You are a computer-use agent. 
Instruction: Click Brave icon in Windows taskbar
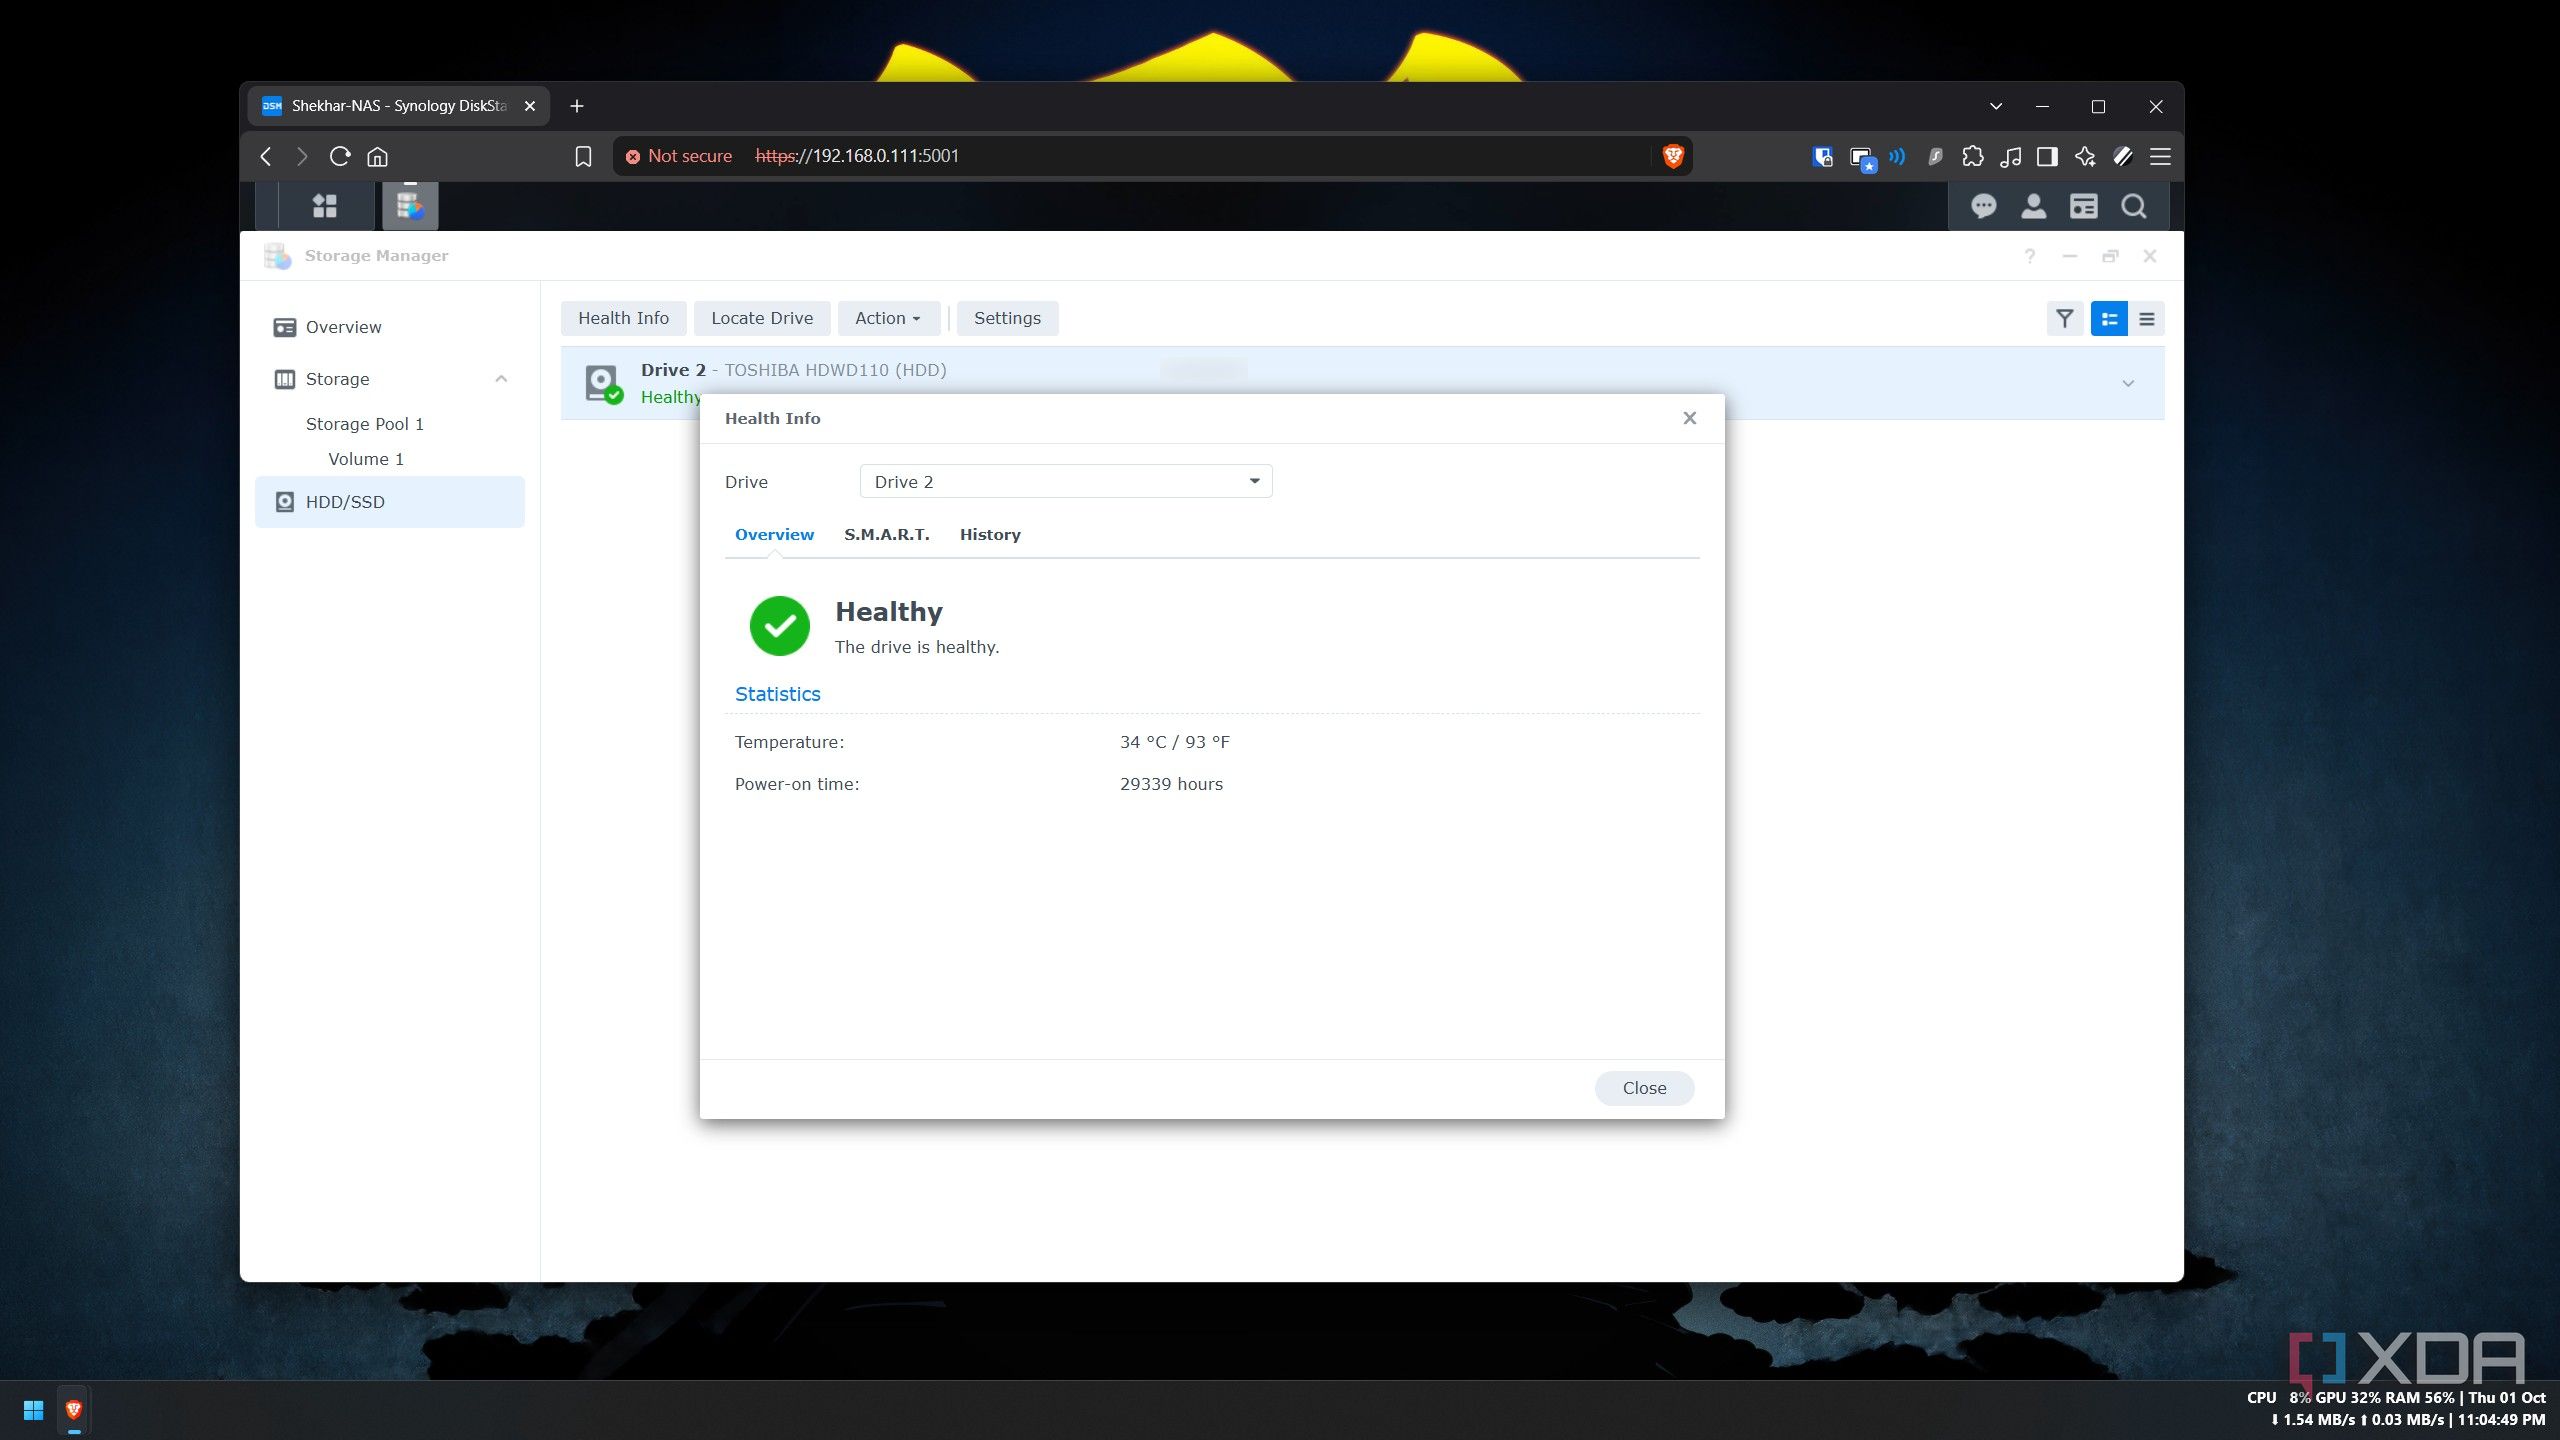pyautogui.click(x=73, y=1410)
